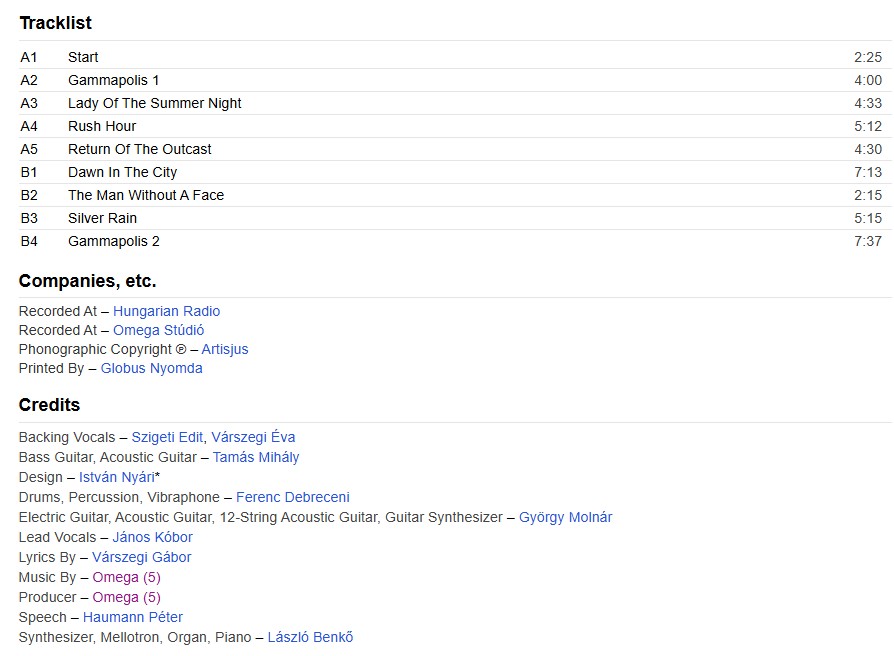Click Omega (5) link beside Producer
The height and width of the screenshot is (656, 894).
(126, 597)
